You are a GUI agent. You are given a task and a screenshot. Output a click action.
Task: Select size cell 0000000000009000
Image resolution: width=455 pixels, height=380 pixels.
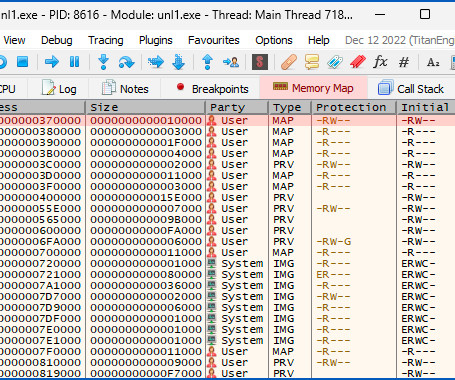146,362
